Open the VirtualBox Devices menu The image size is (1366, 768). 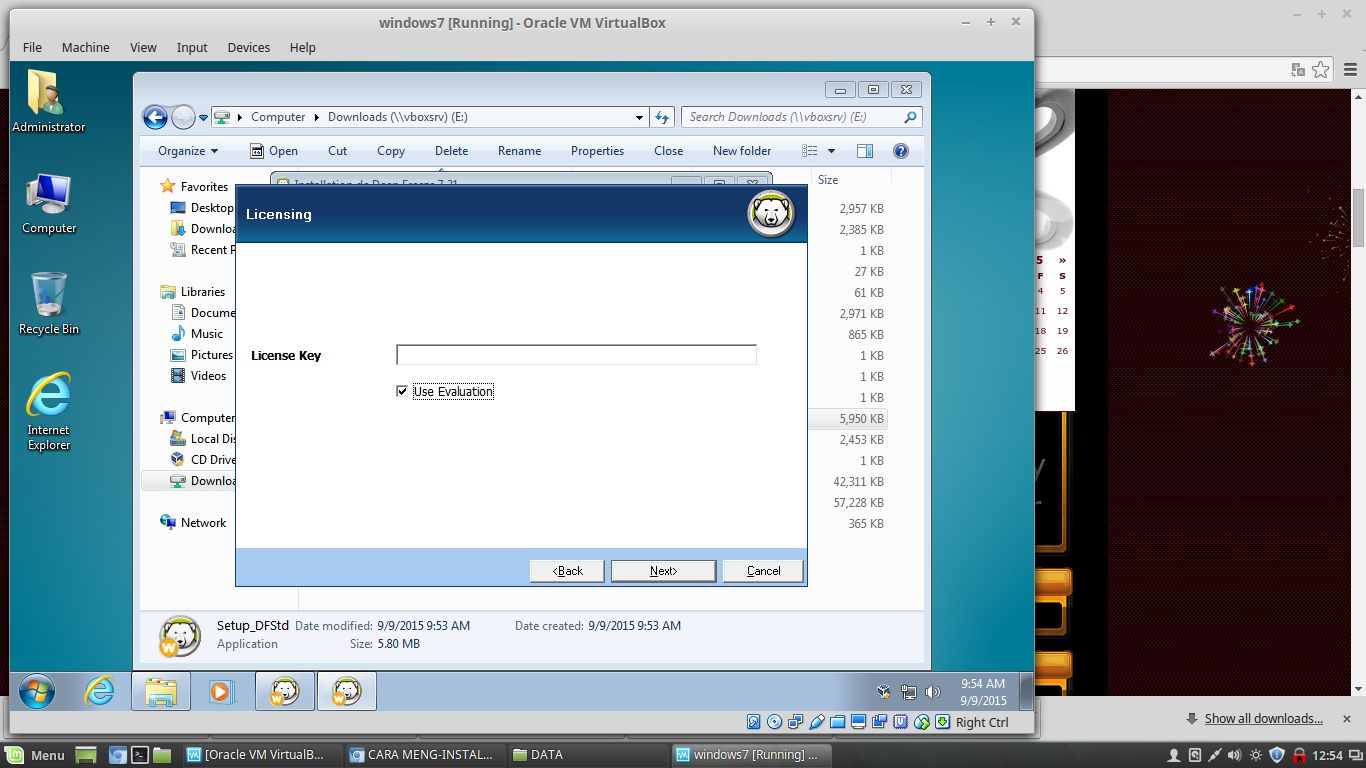click(248, 47)
